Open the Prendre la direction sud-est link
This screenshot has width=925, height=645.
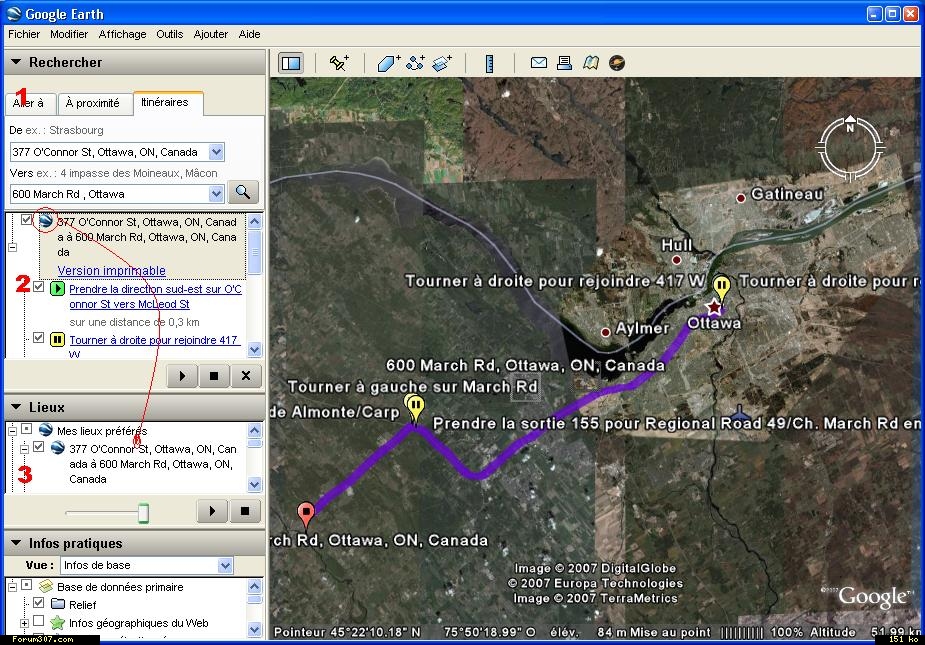pyautogui.click(x=156, y=296)
